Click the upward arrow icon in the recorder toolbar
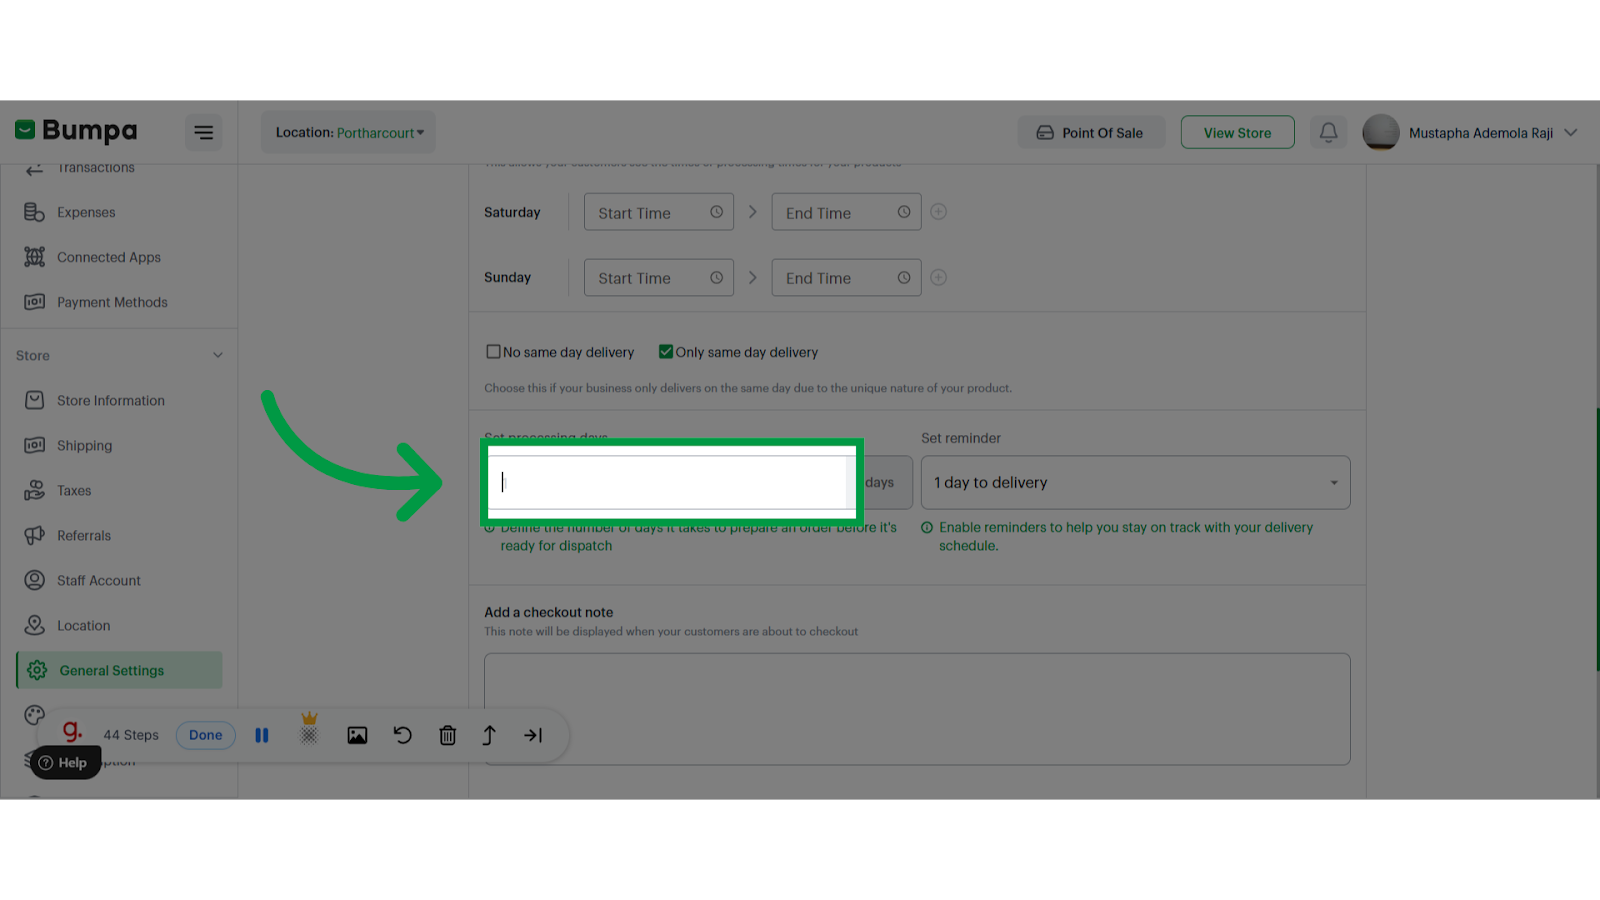The width and height of the screenshot is (1600, 900). click(x=489, y=735)
